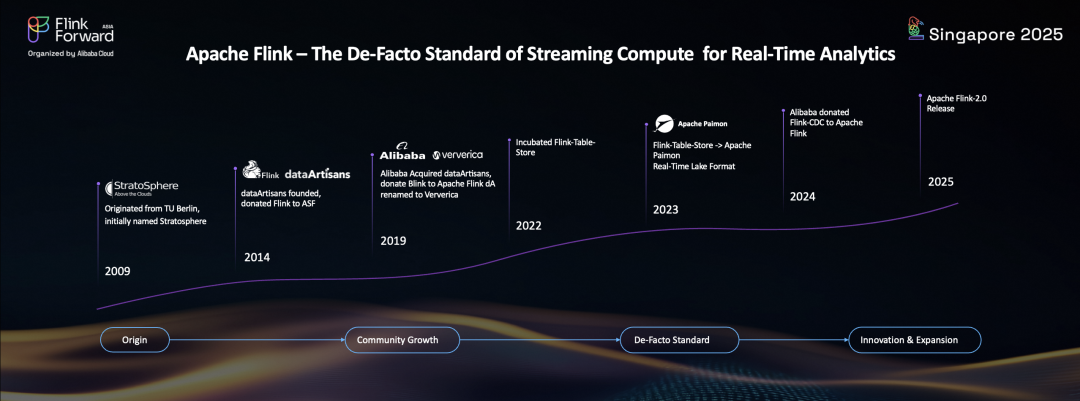Click the 2019 year label
Screen dimensions: 1080x401
tap(393, 241)
